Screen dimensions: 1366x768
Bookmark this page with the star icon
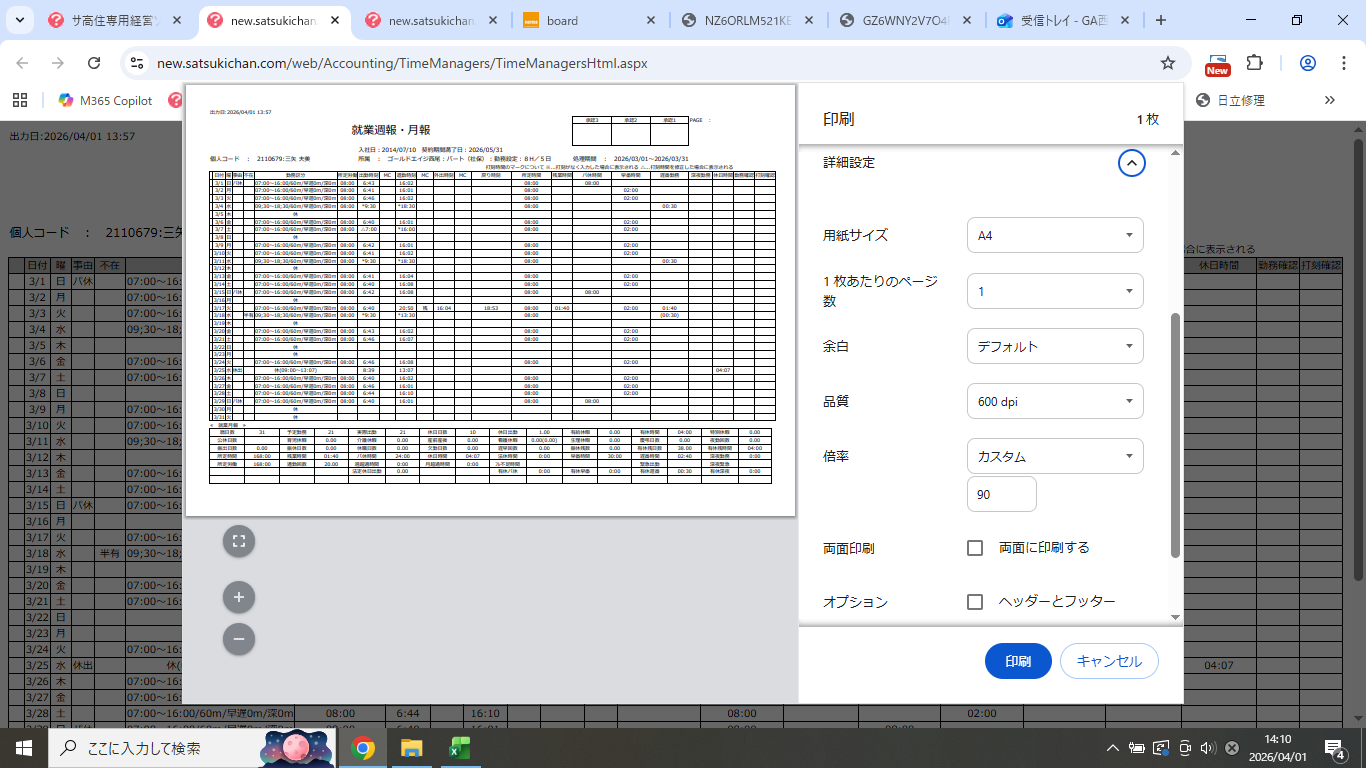[1167, 63]
